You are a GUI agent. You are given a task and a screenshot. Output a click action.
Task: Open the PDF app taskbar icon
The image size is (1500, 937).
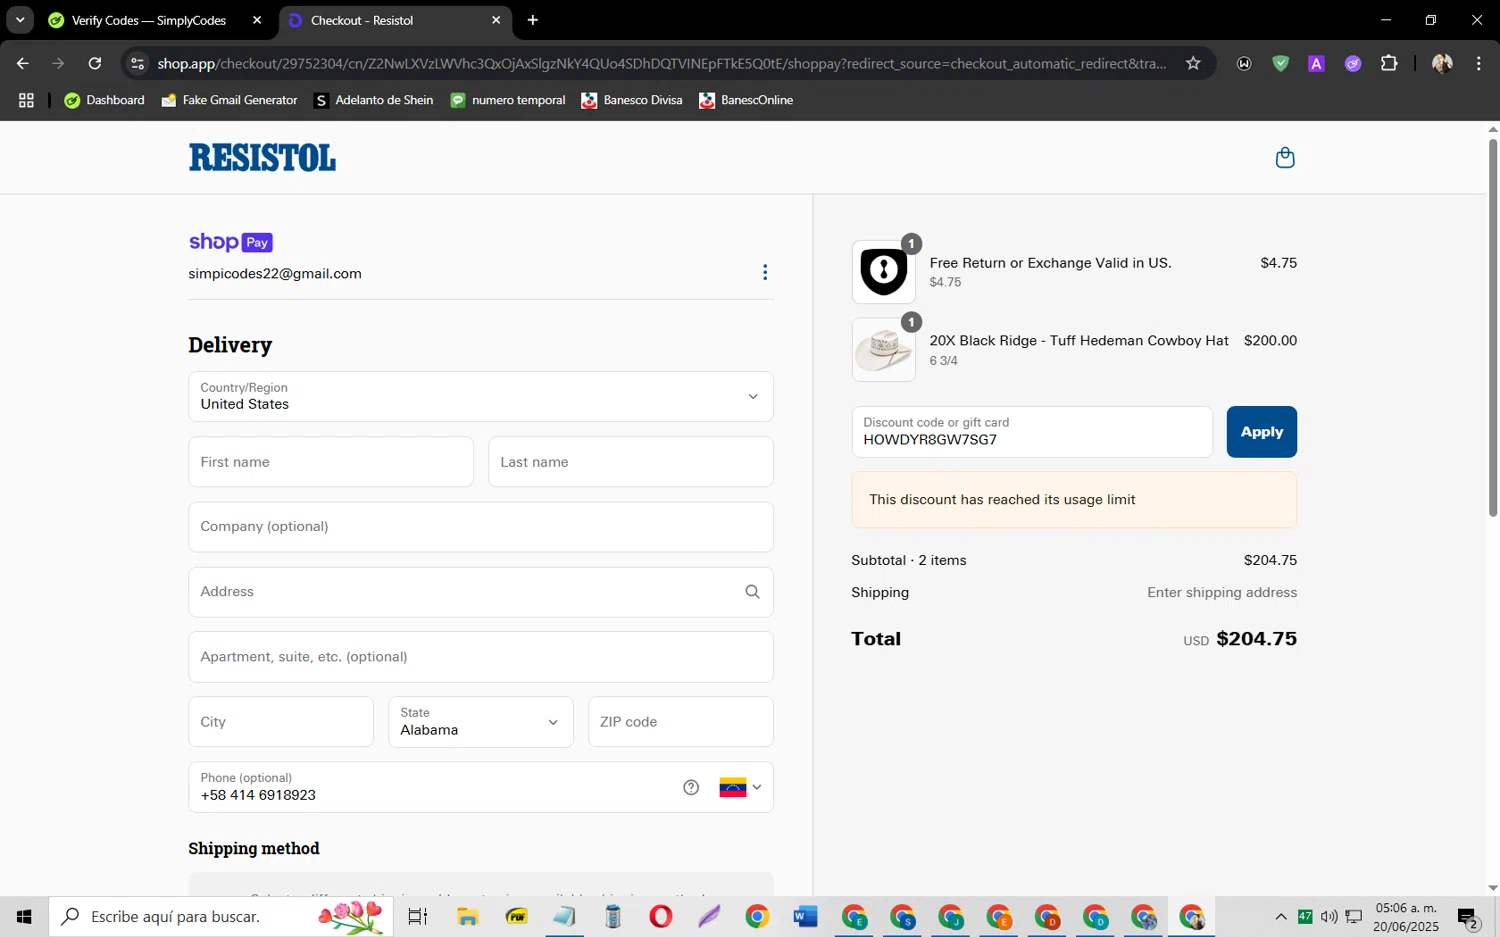[x=516, y=916]
